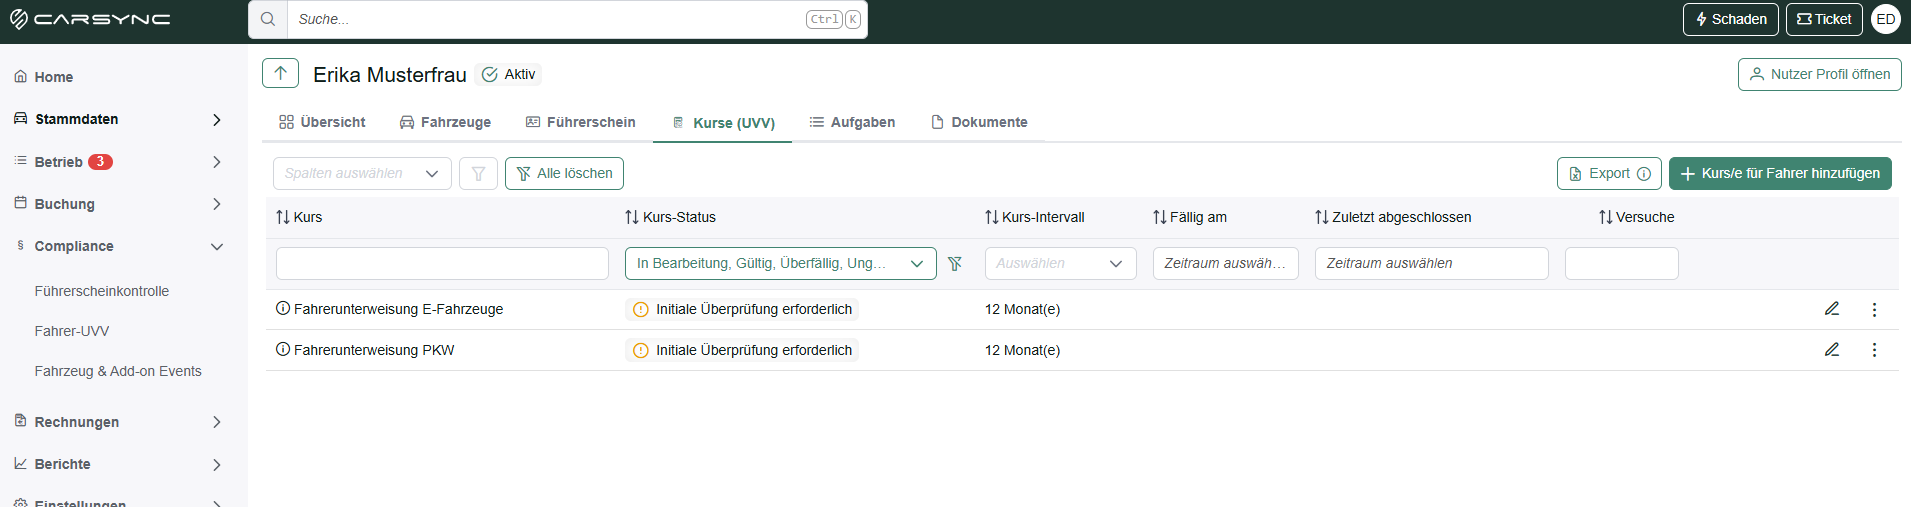Click Fällig am Zeitraum auswählen field
Screen dimensions: 1911x507
coord(1225,264)
